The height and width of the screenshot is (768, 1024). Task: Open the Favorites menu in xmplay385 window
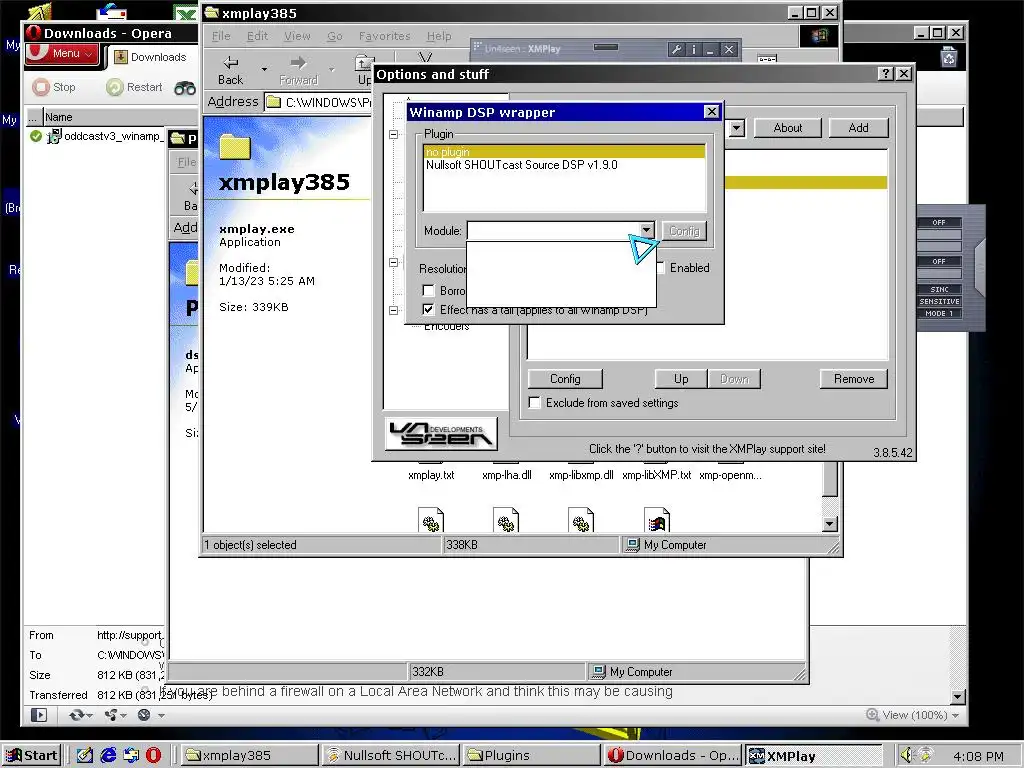tap(385, 36)
